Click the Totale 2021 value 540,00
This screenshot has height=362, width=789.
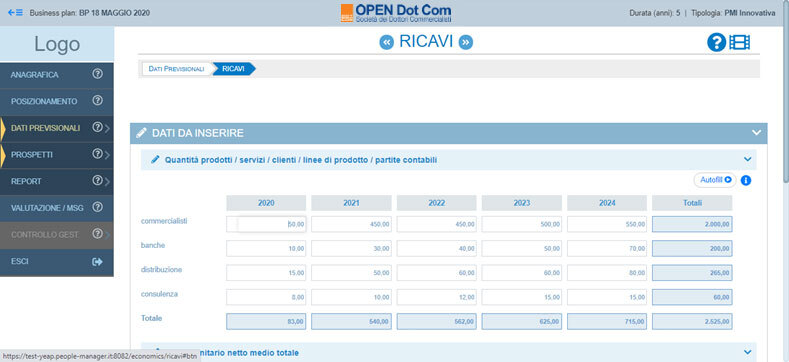coord(351,321)
